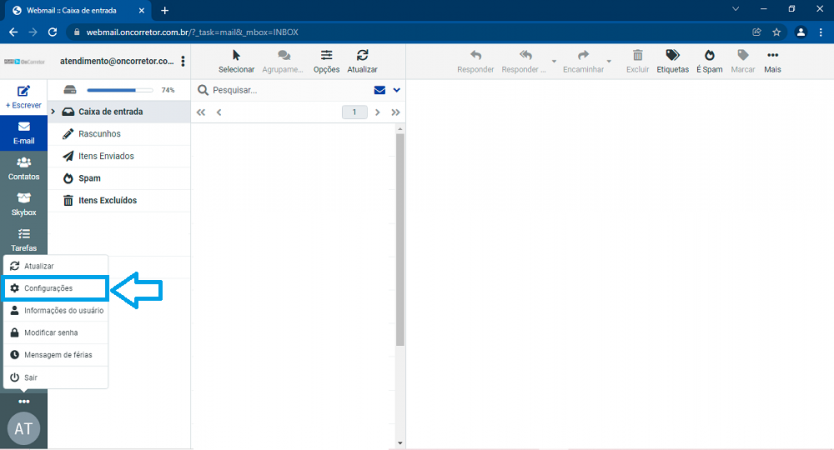Open the Spam folder
834x450 pixels.
[x=119, y=178]
